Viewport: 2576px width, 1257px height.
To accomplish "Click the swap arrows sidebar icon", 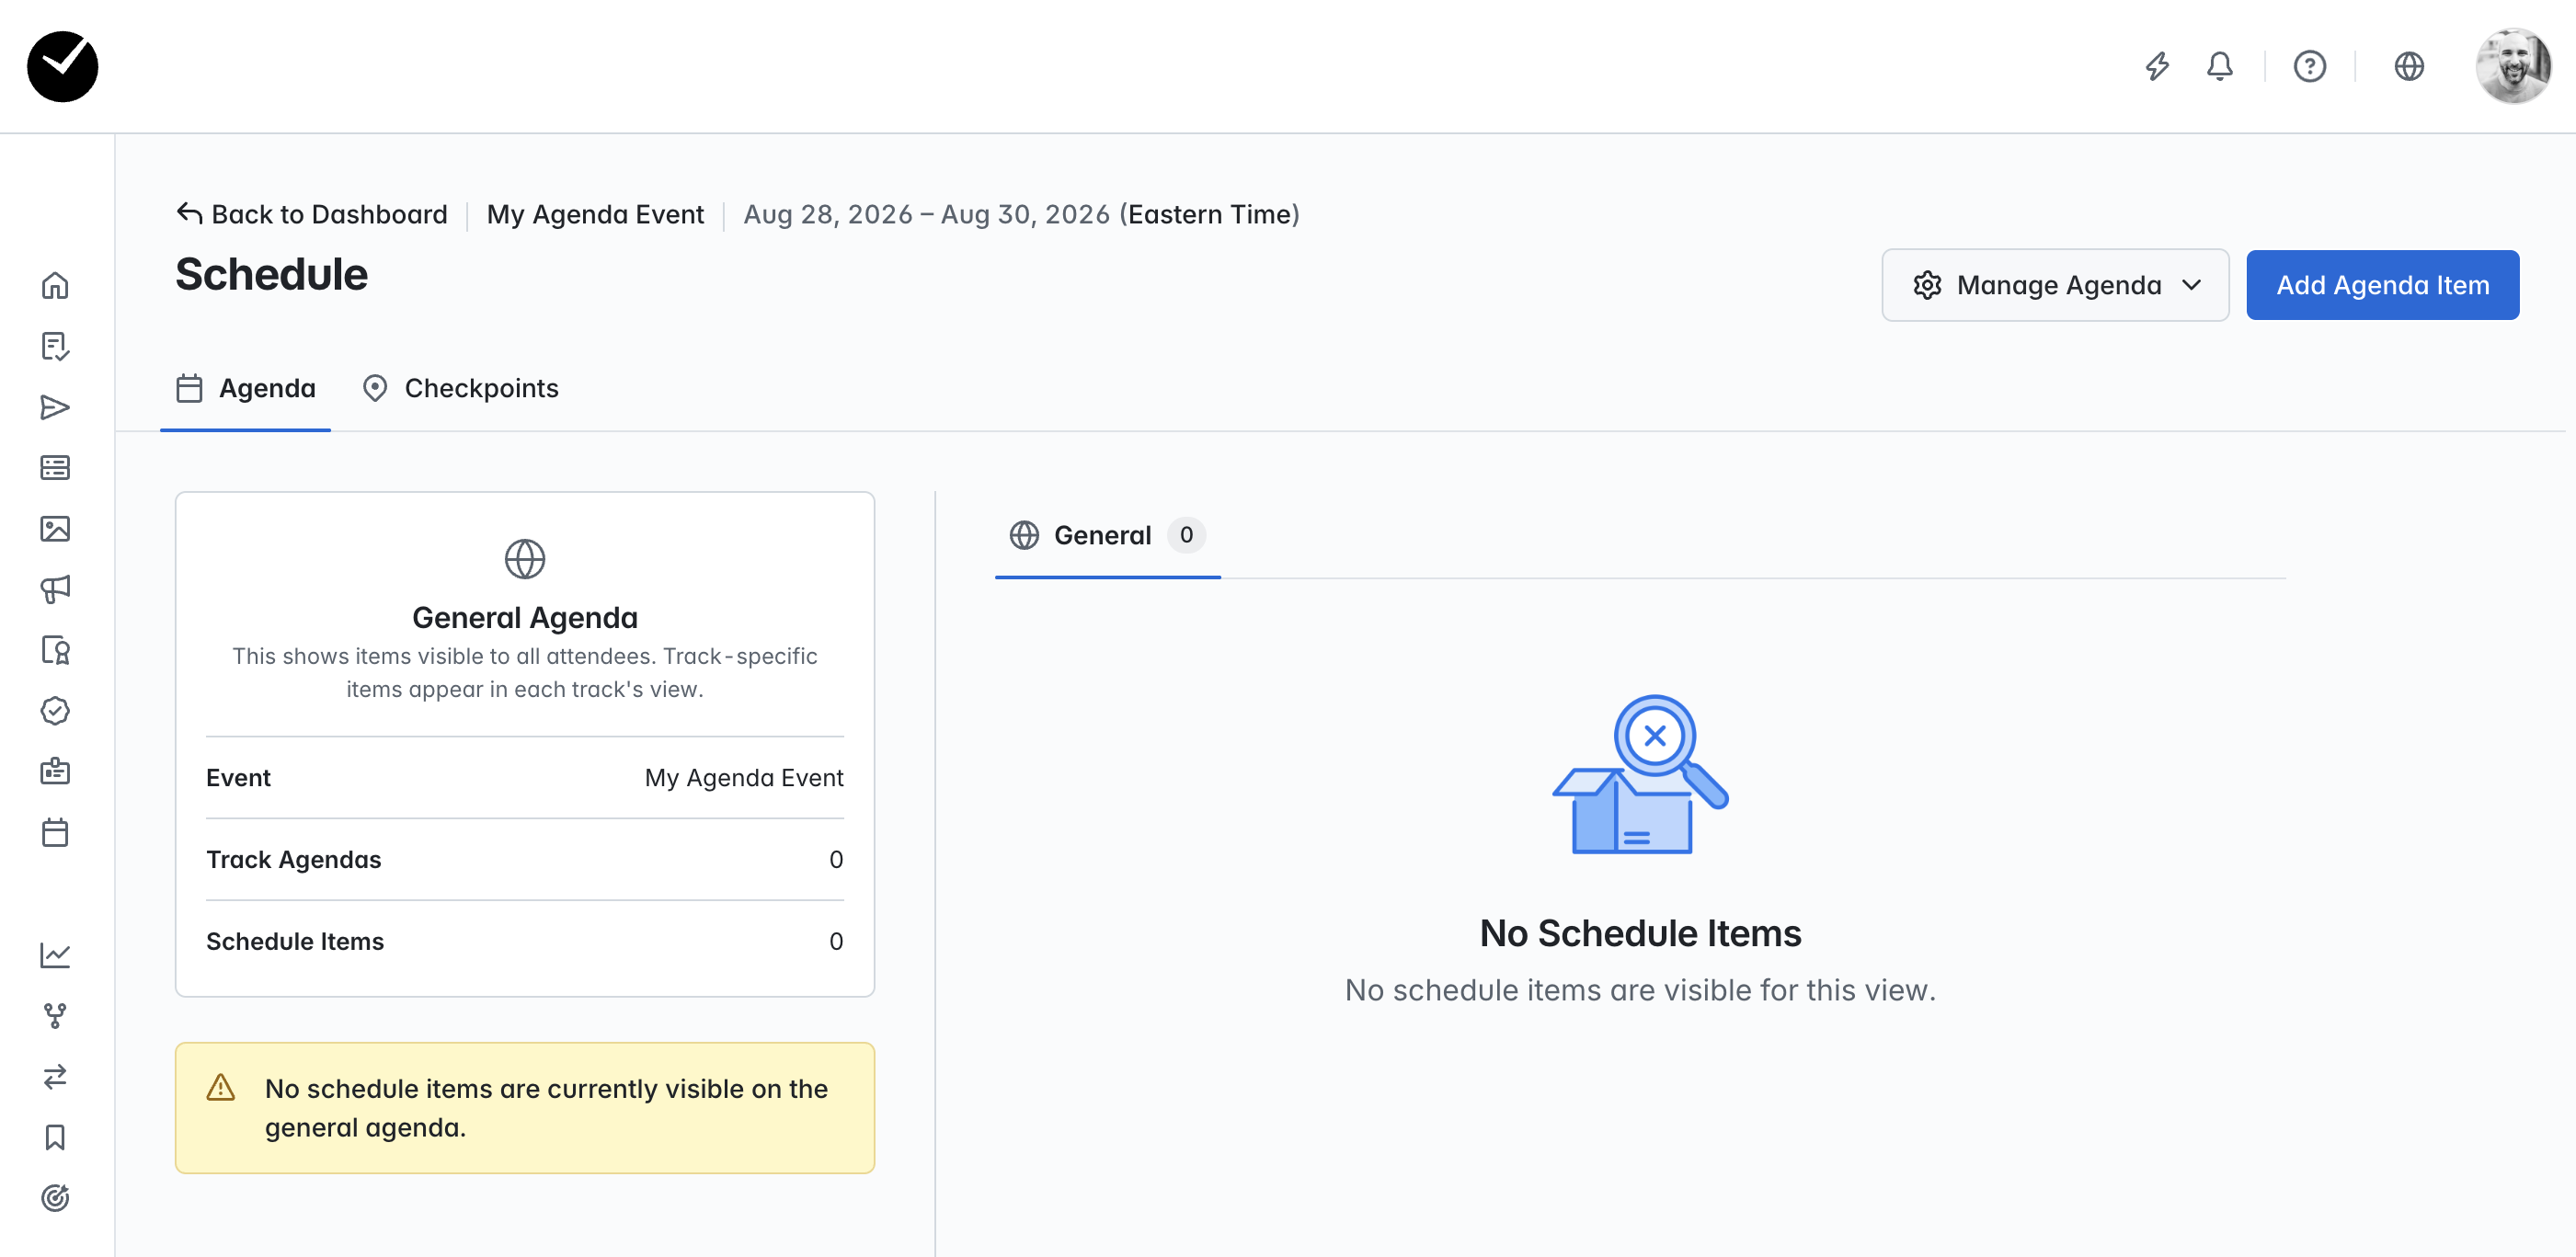I will click(55, 1076).
